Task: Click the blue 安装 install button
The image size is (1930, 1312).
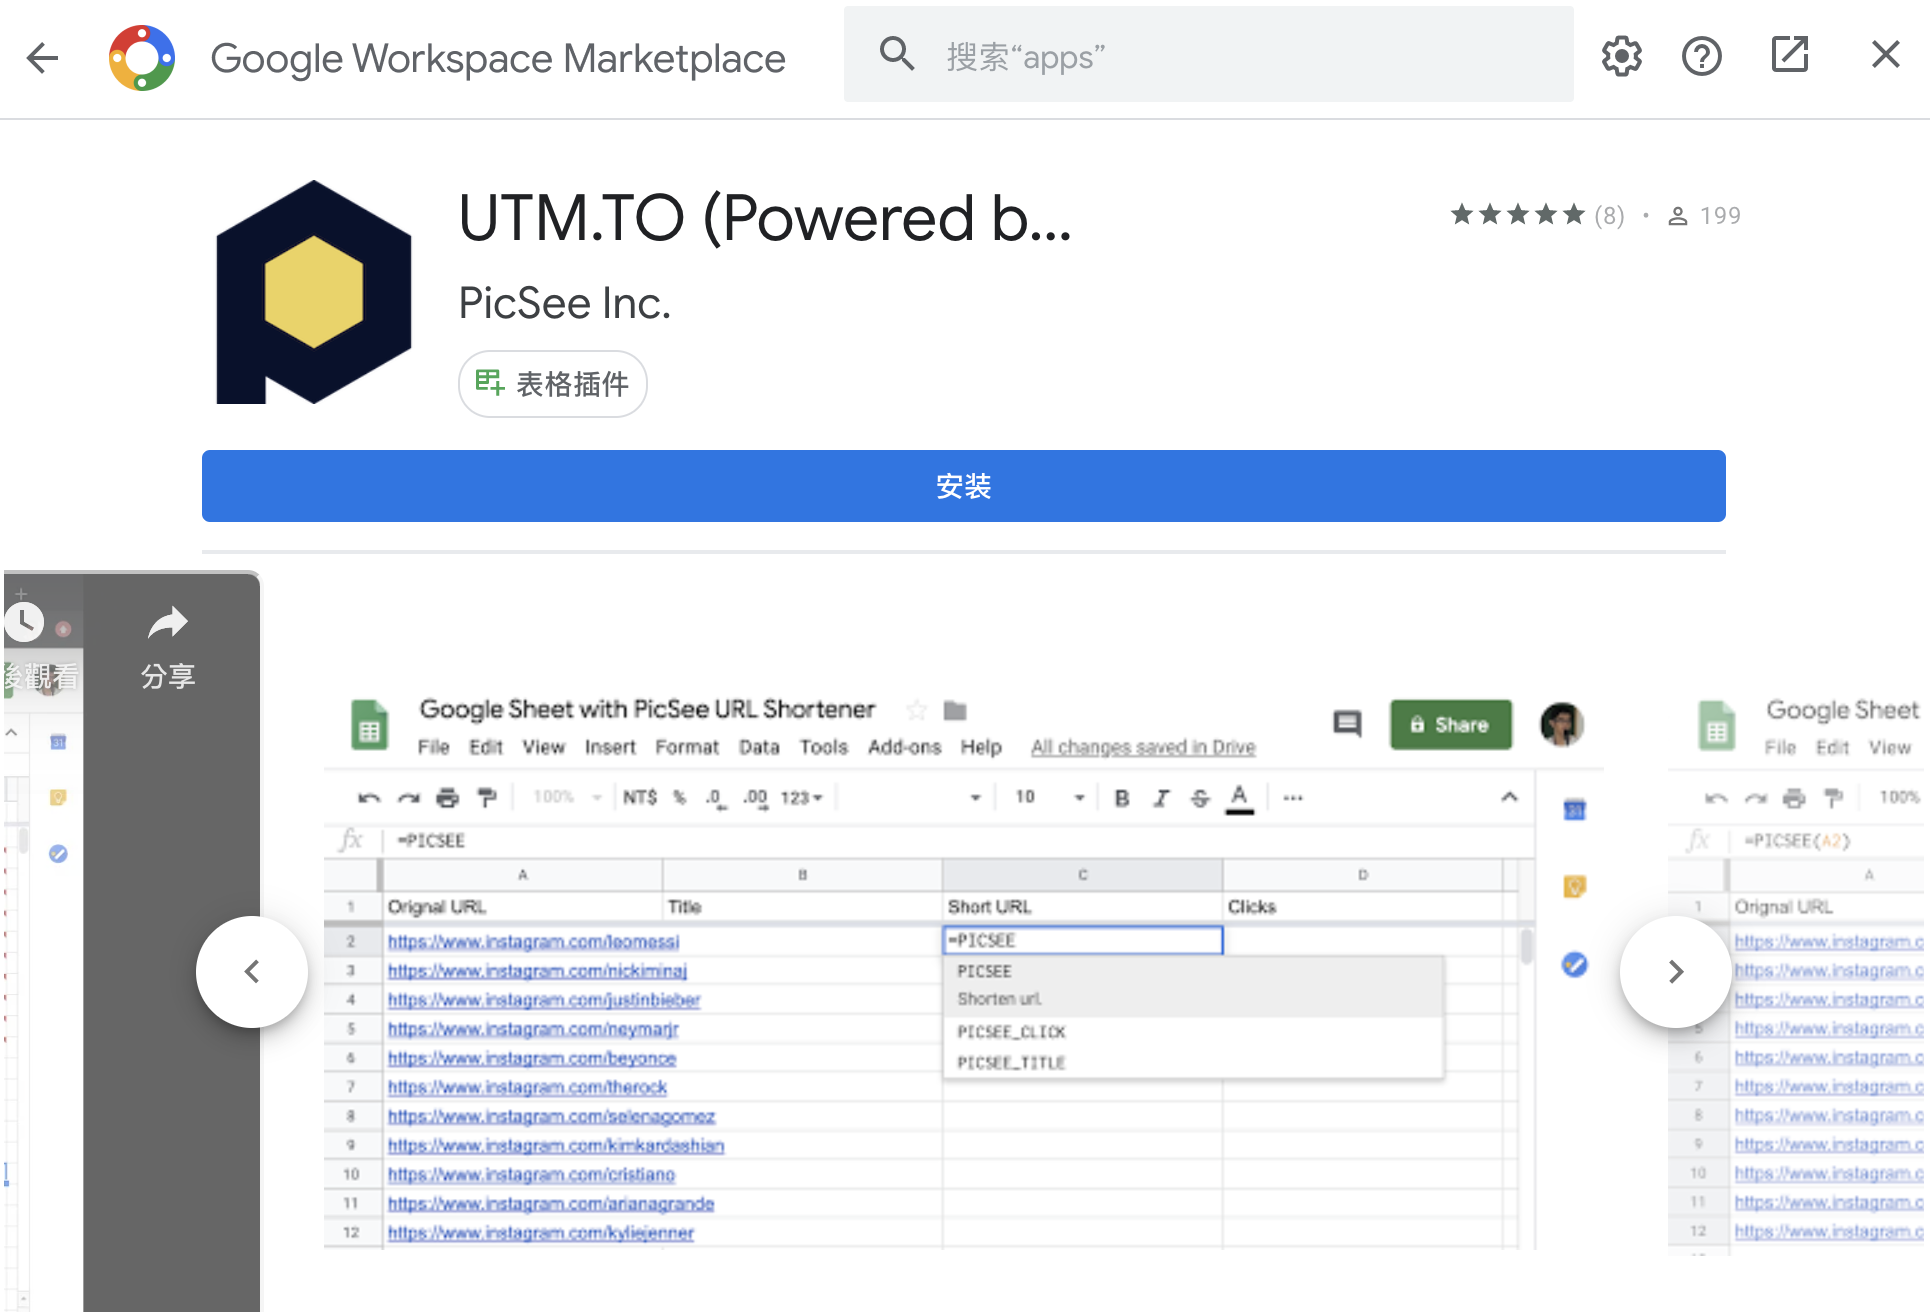Action: (963, 486)
